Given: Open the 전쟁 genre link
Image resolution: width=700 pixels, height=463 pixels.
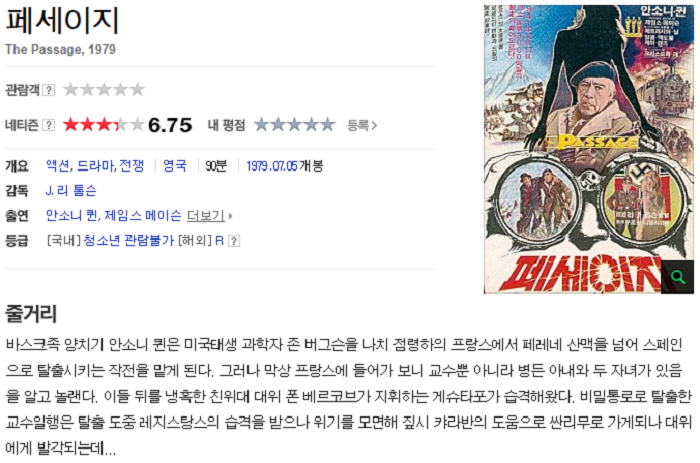Looking at the screenshot, I should pyautogui.click(x=131, y=166).
